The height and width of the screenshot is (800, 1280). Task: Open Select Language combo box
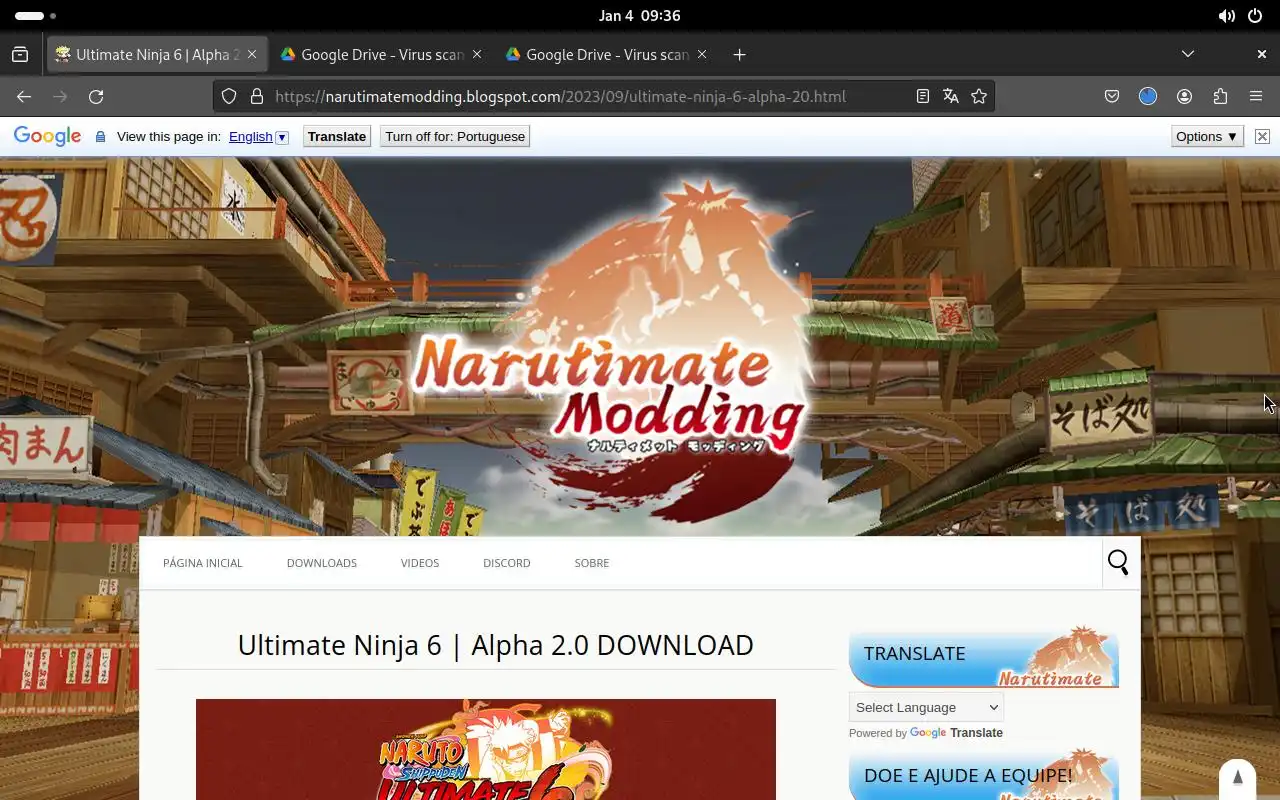pyautogui.click(x=926, y=707)
